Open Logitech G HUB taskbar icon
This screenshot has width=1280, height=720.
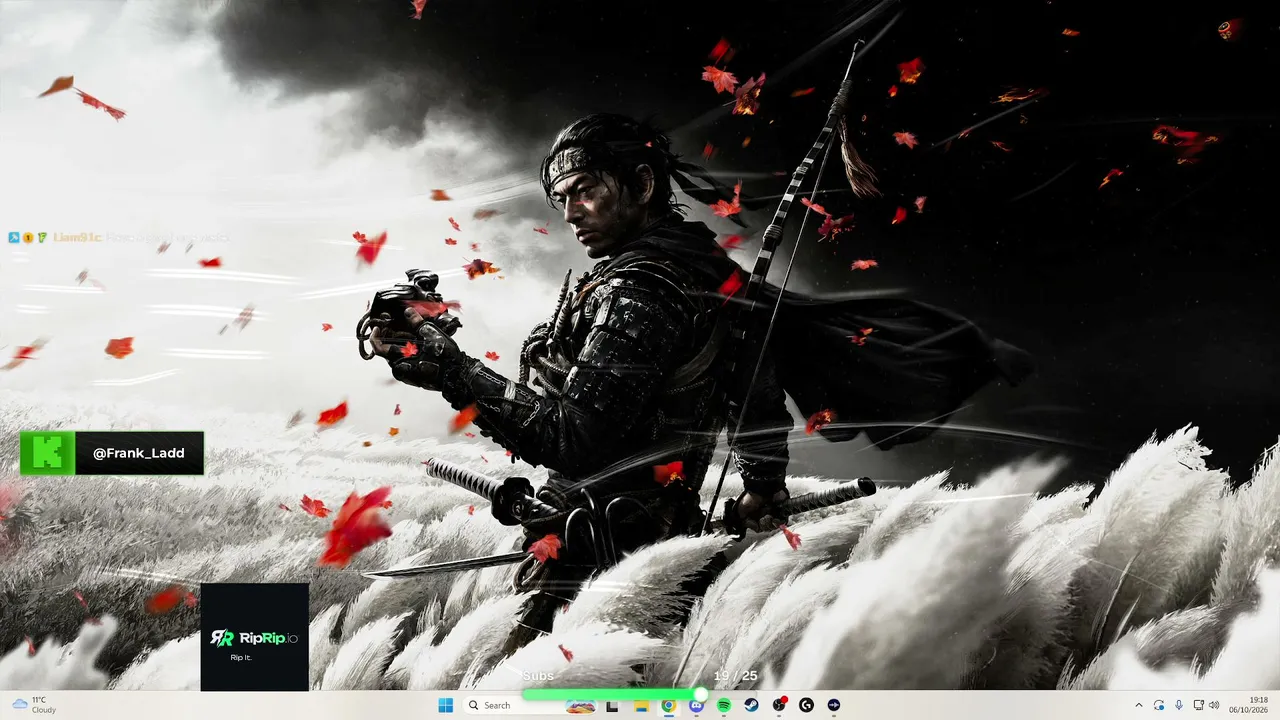pyautogui.click(x=806, y=705)
